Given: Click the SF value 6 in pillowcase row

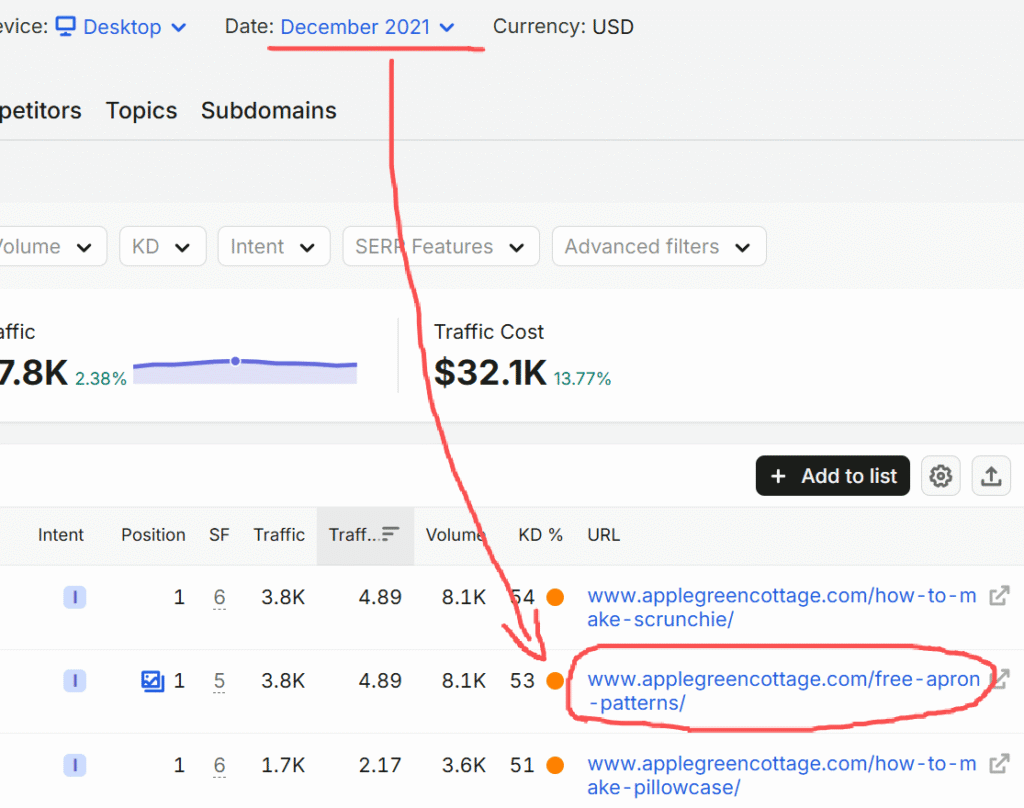Looking at the screenshot, I should (219, 765).
